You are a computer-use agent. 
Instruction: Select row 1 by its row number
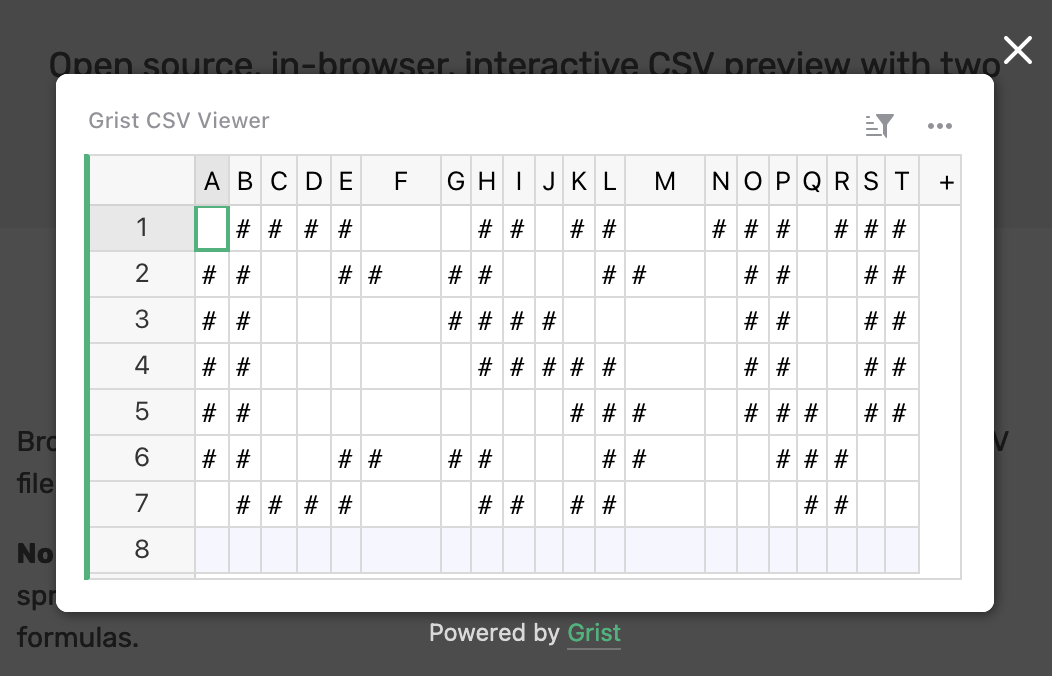141,227
